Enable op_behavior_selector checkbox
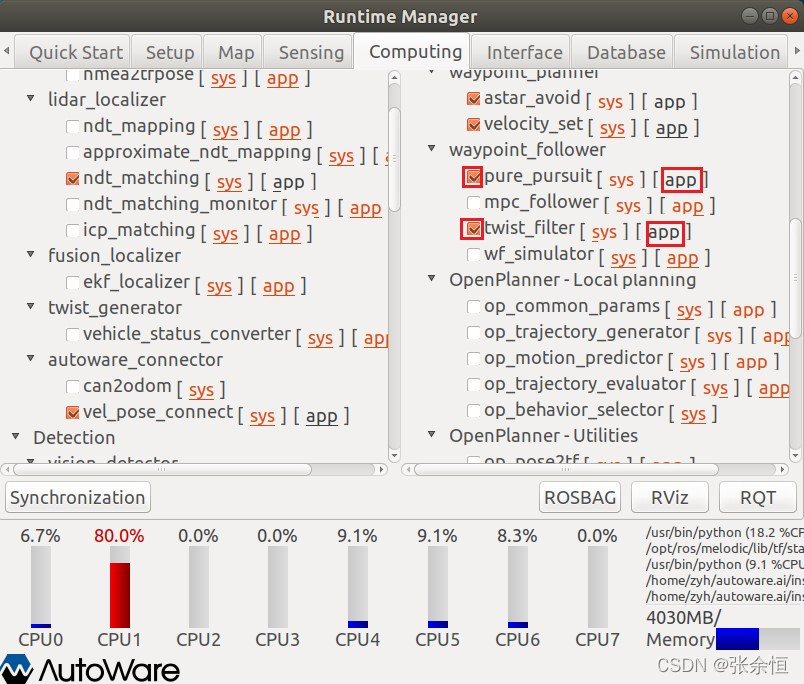Image resolution: width=804 pixels, height=684 pixels. pos(474,411)
